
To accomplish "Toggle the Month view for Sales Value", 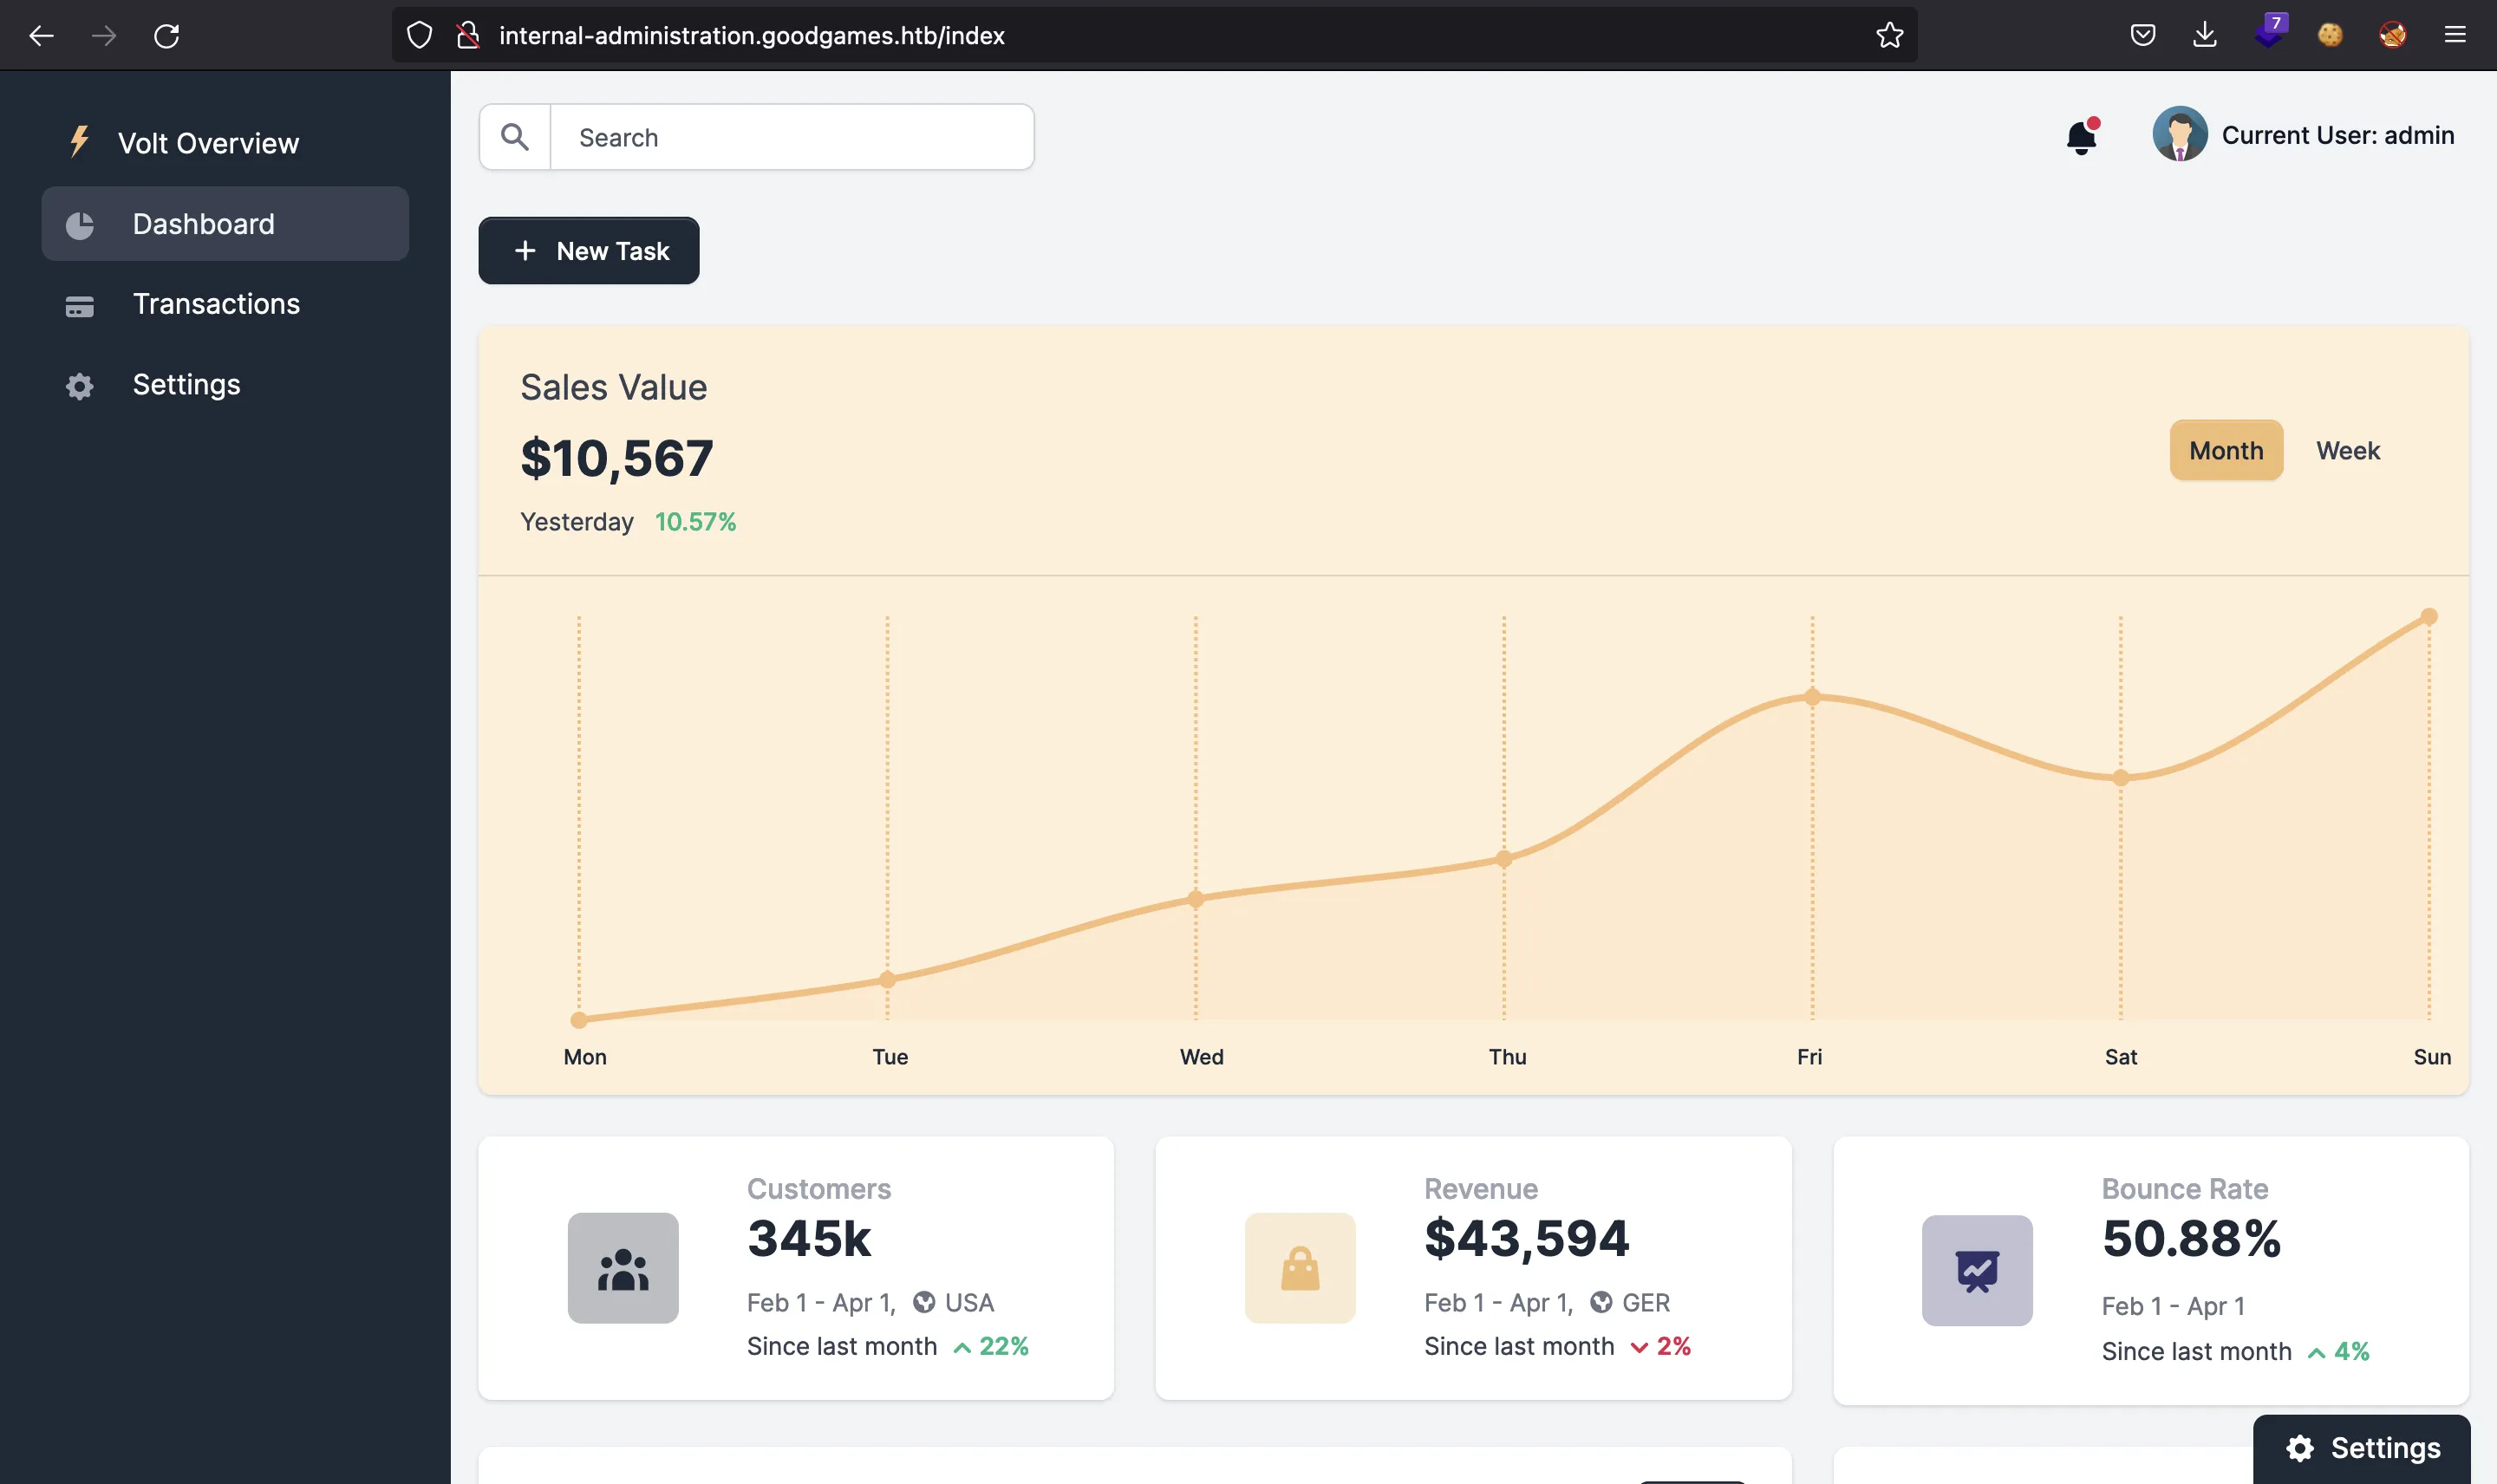I will (x=2225, y=449).
